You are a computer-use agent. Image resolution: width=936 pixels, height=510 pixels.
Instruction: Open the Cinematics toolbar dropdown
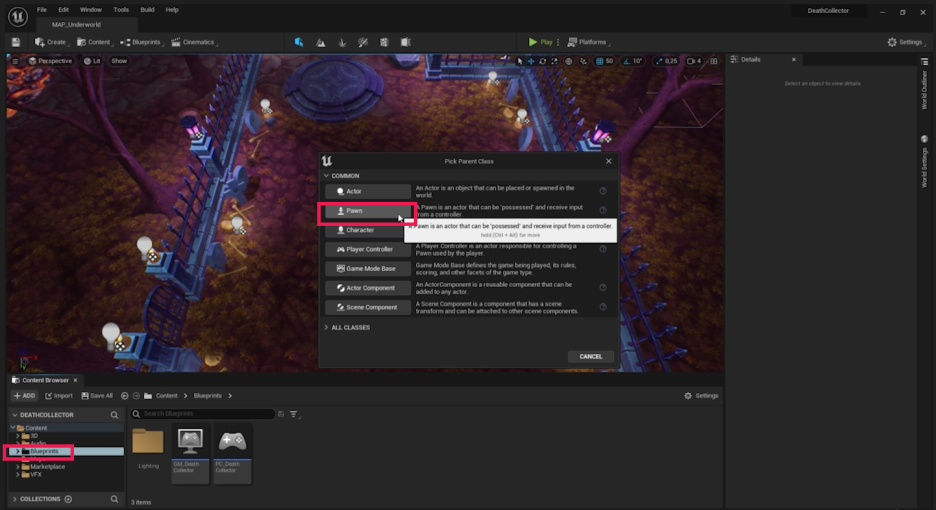tap(194, 42)
